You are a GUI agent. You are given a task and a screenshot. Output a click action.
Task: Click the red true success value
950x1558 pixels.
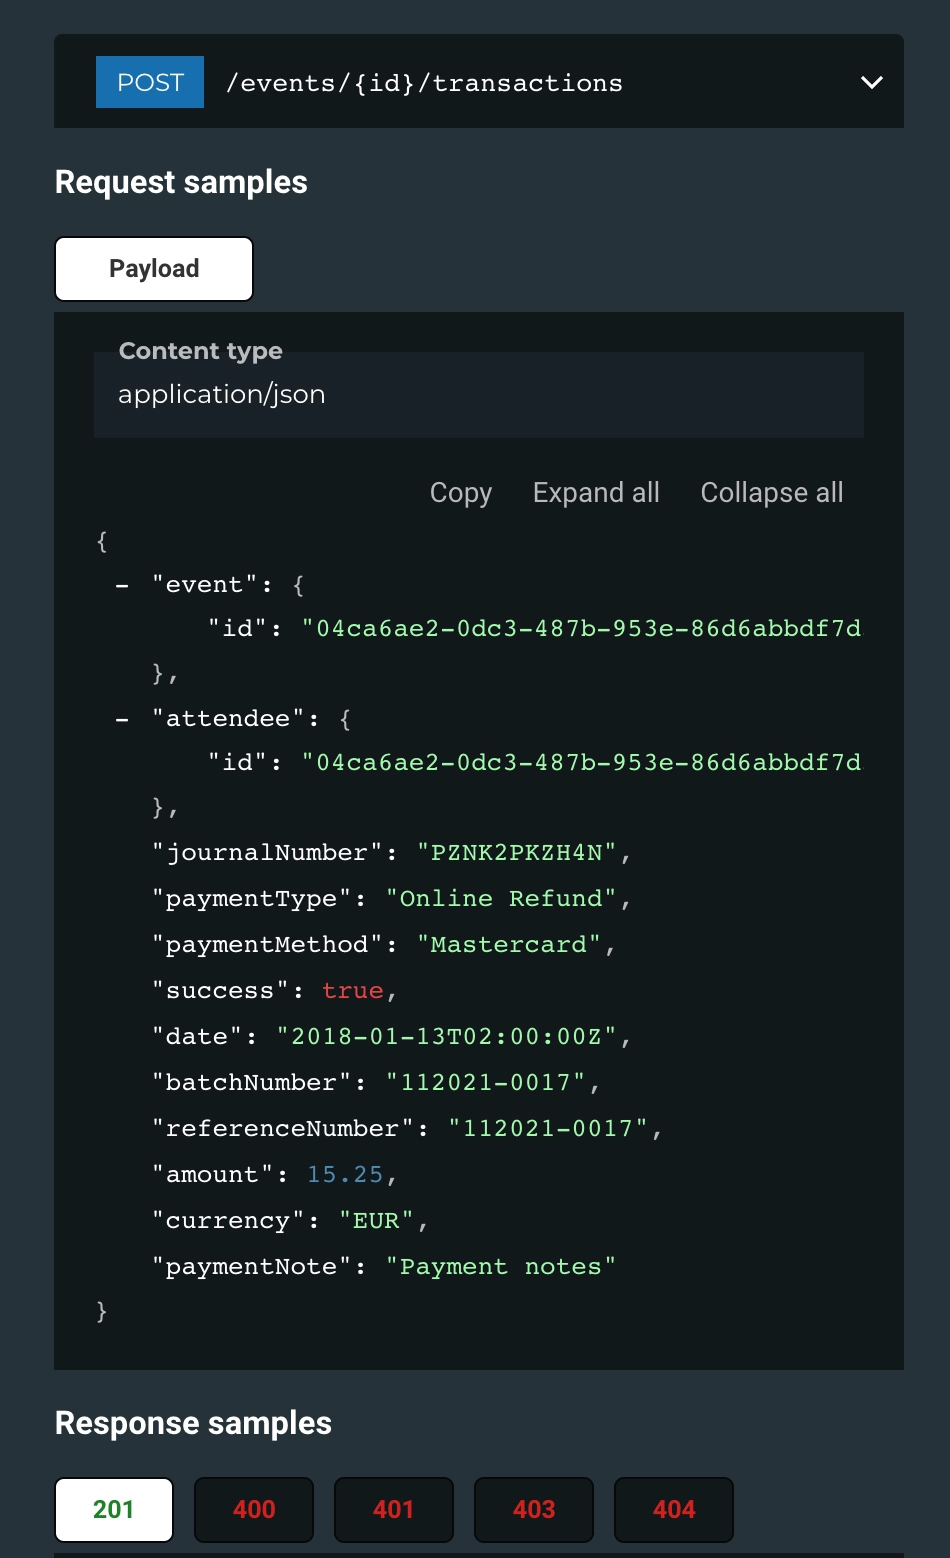click(x=353, y=991)
